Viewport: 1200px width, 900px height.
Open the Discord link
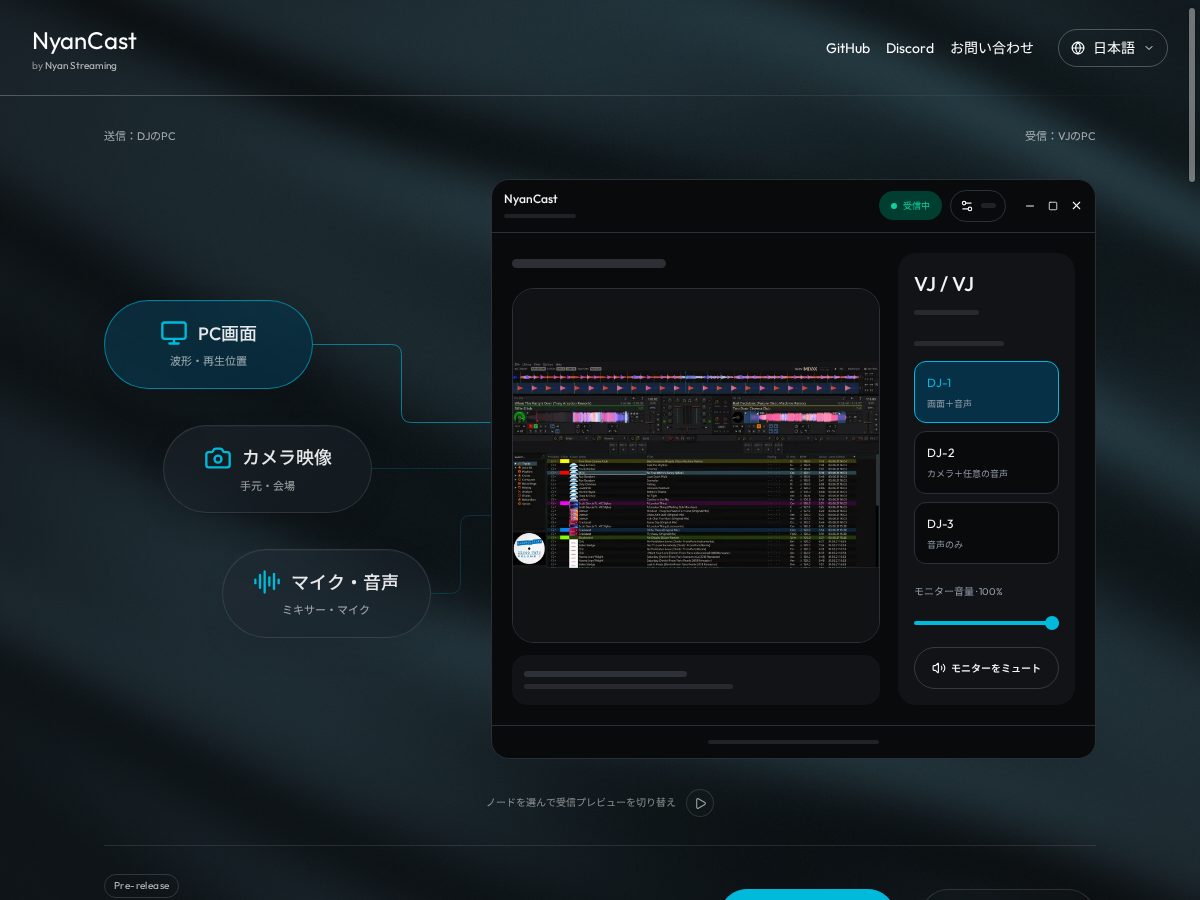pos(910,48)
